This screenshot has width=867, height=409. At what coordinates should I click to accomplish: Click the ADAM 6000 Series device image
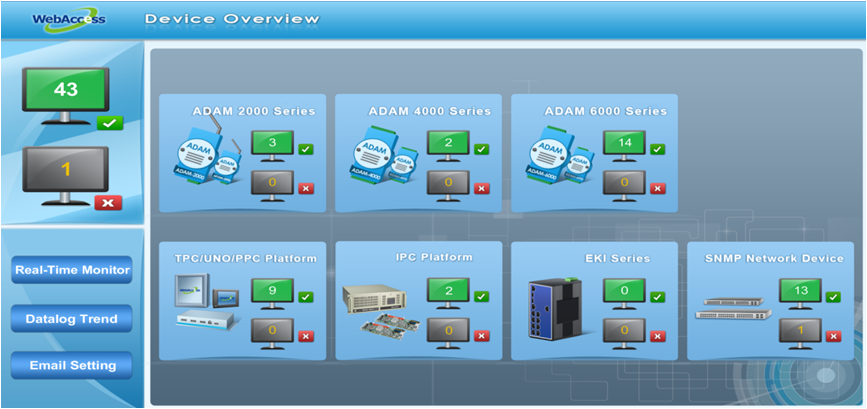coord(561,156)
